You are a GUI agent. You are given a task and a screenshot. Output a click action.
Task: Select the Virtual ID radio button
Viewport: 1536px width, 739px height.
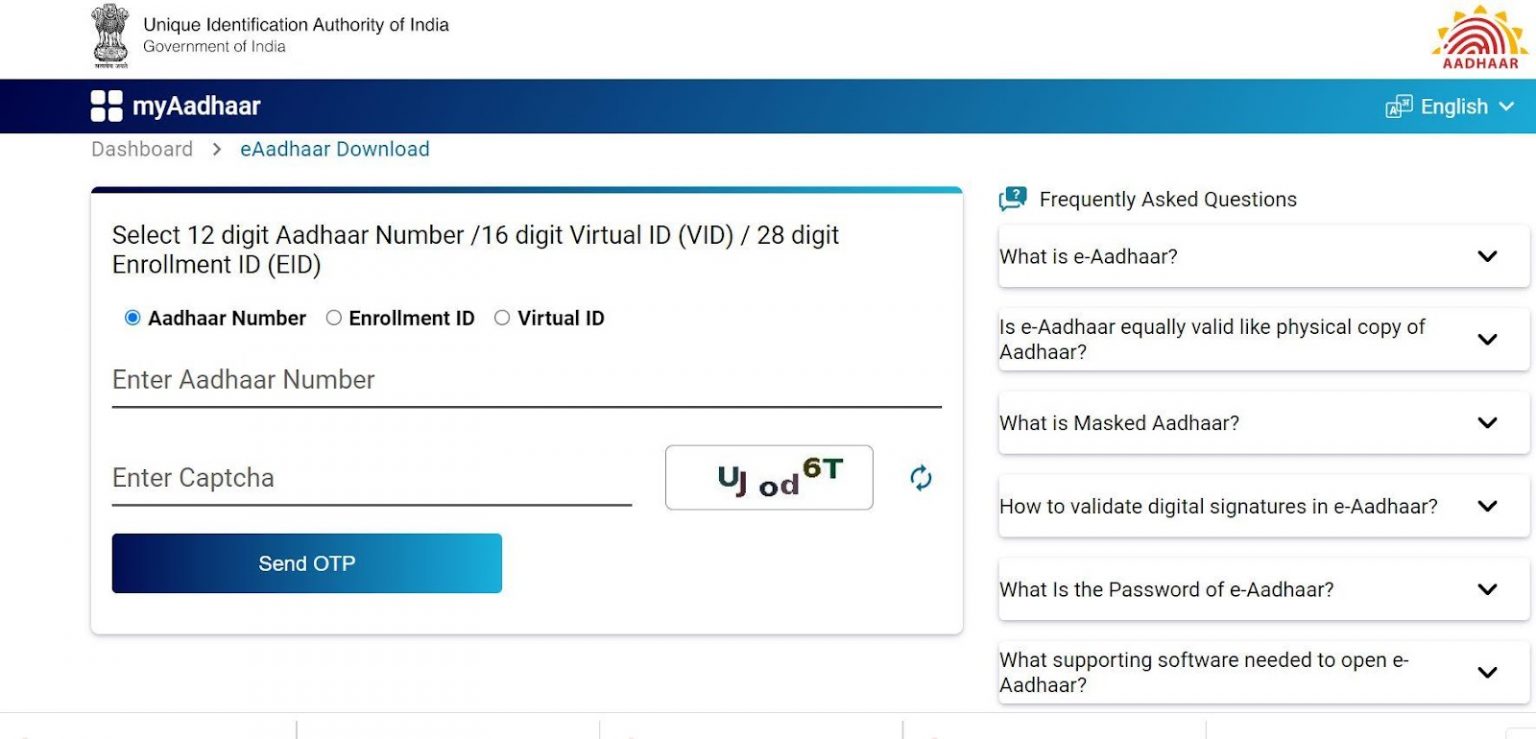tap(502, 317)
